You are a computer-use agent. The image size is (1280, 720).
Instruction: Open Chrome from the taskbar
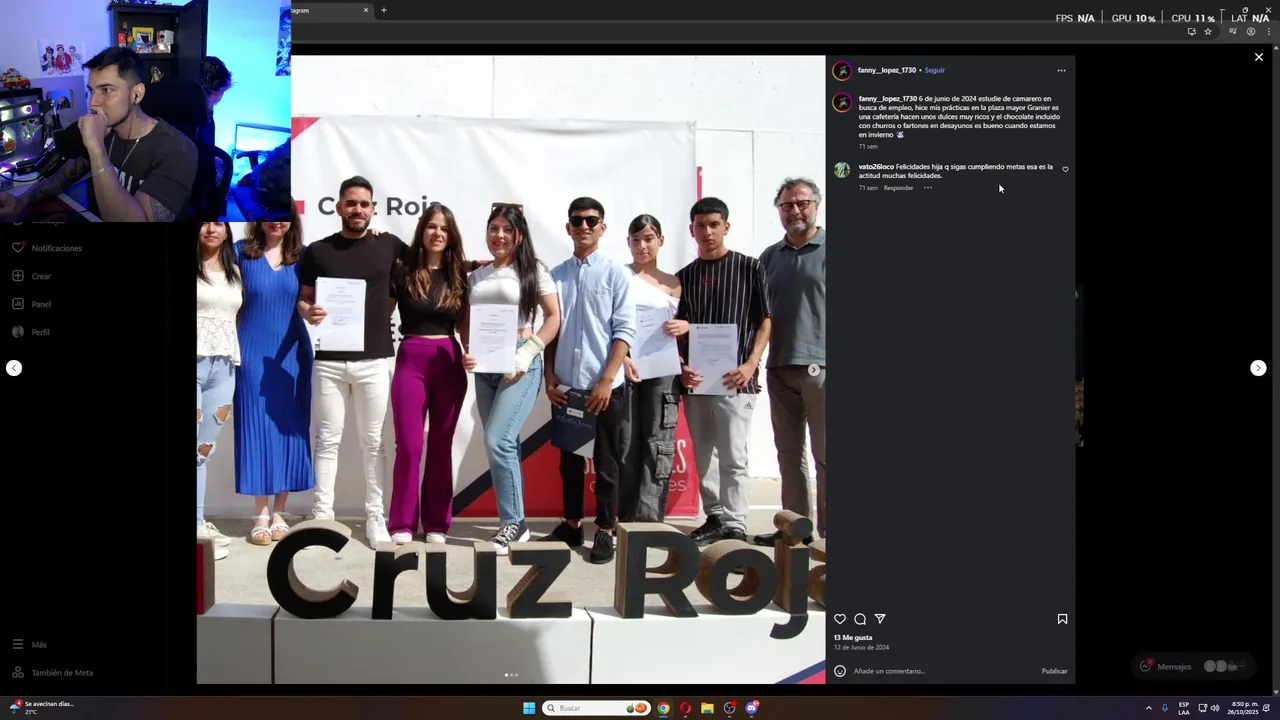pyautogui.click(x=663, y=708)
